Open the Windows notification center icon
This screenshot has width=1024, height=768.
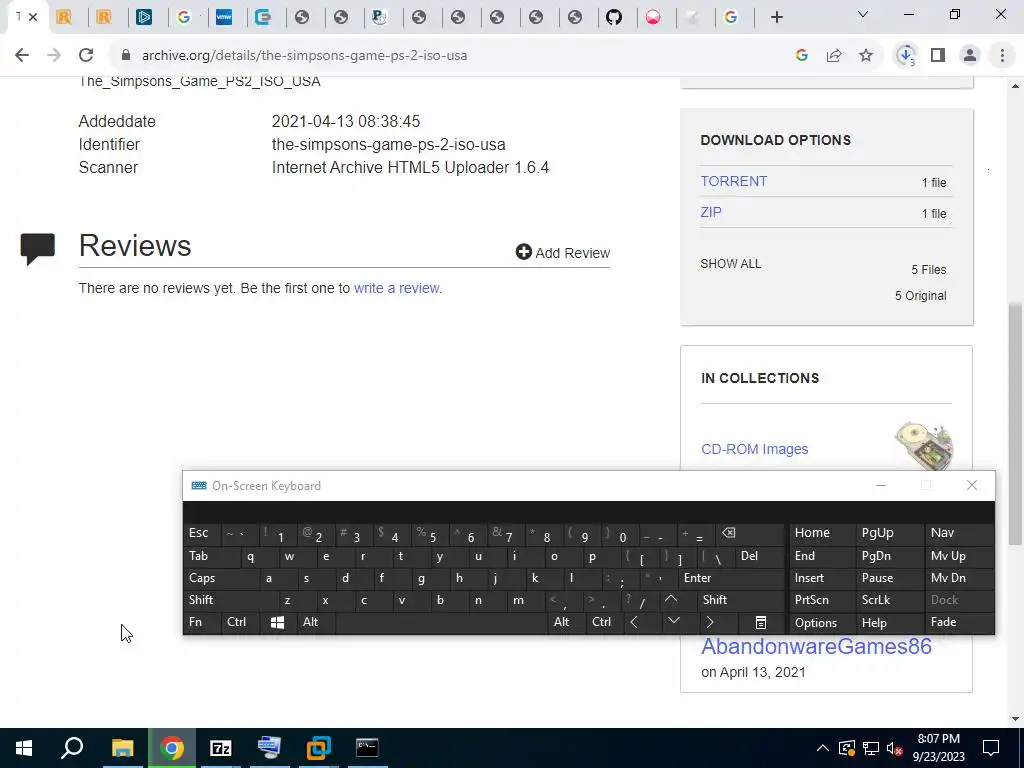click(x=991, y=748)
